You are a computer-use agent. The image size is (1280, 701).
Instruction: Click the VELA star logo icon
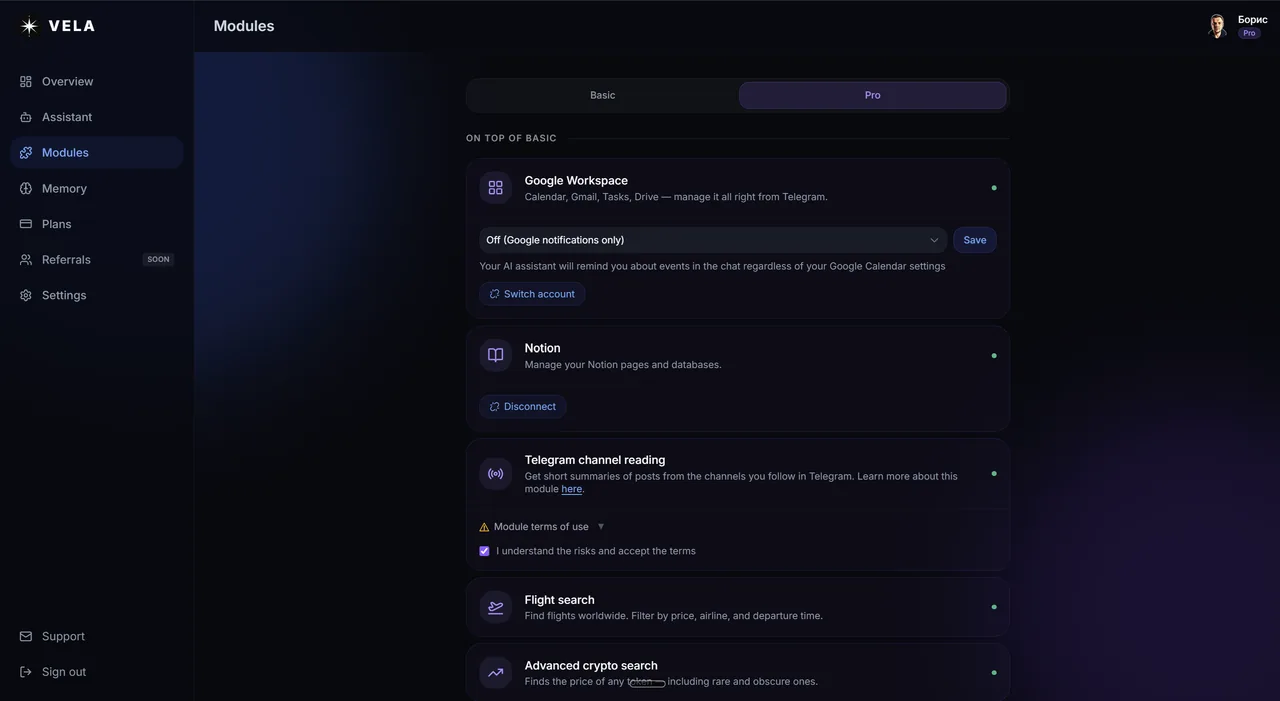(29, 26)
